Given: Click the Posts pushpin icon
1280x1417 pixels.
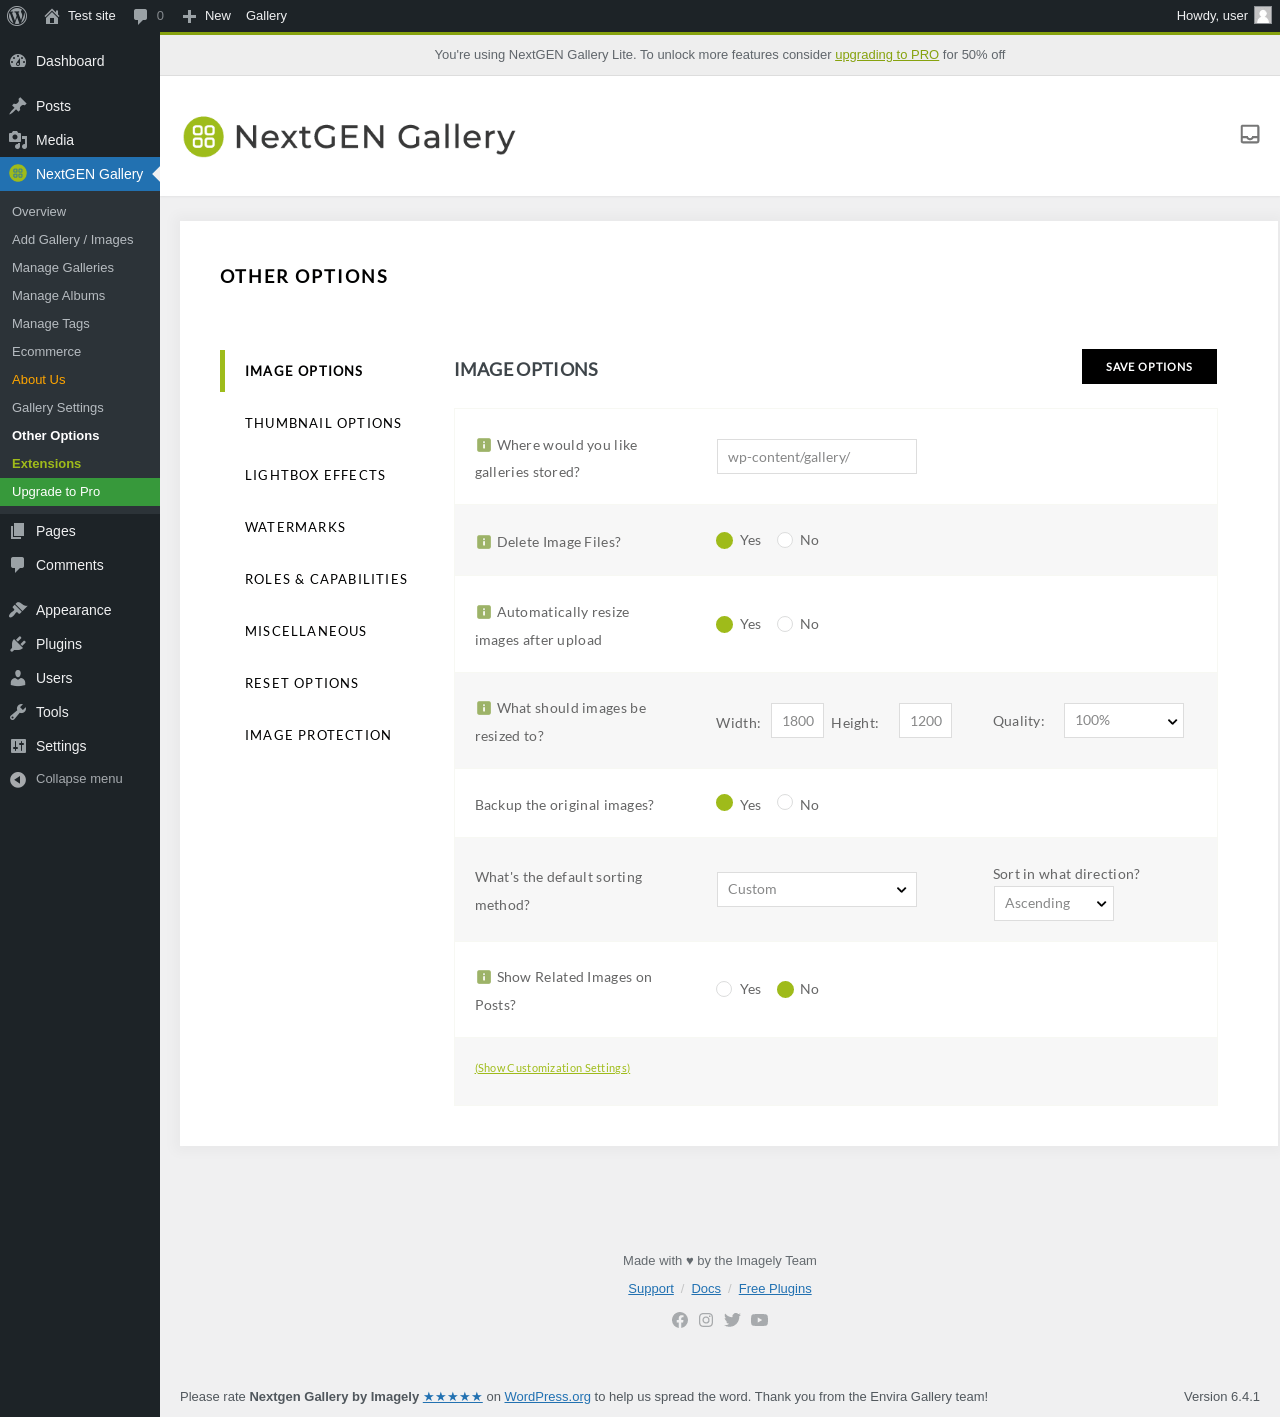Looking at the screenshot, I should pyautogui.click(x=18, y=106).
